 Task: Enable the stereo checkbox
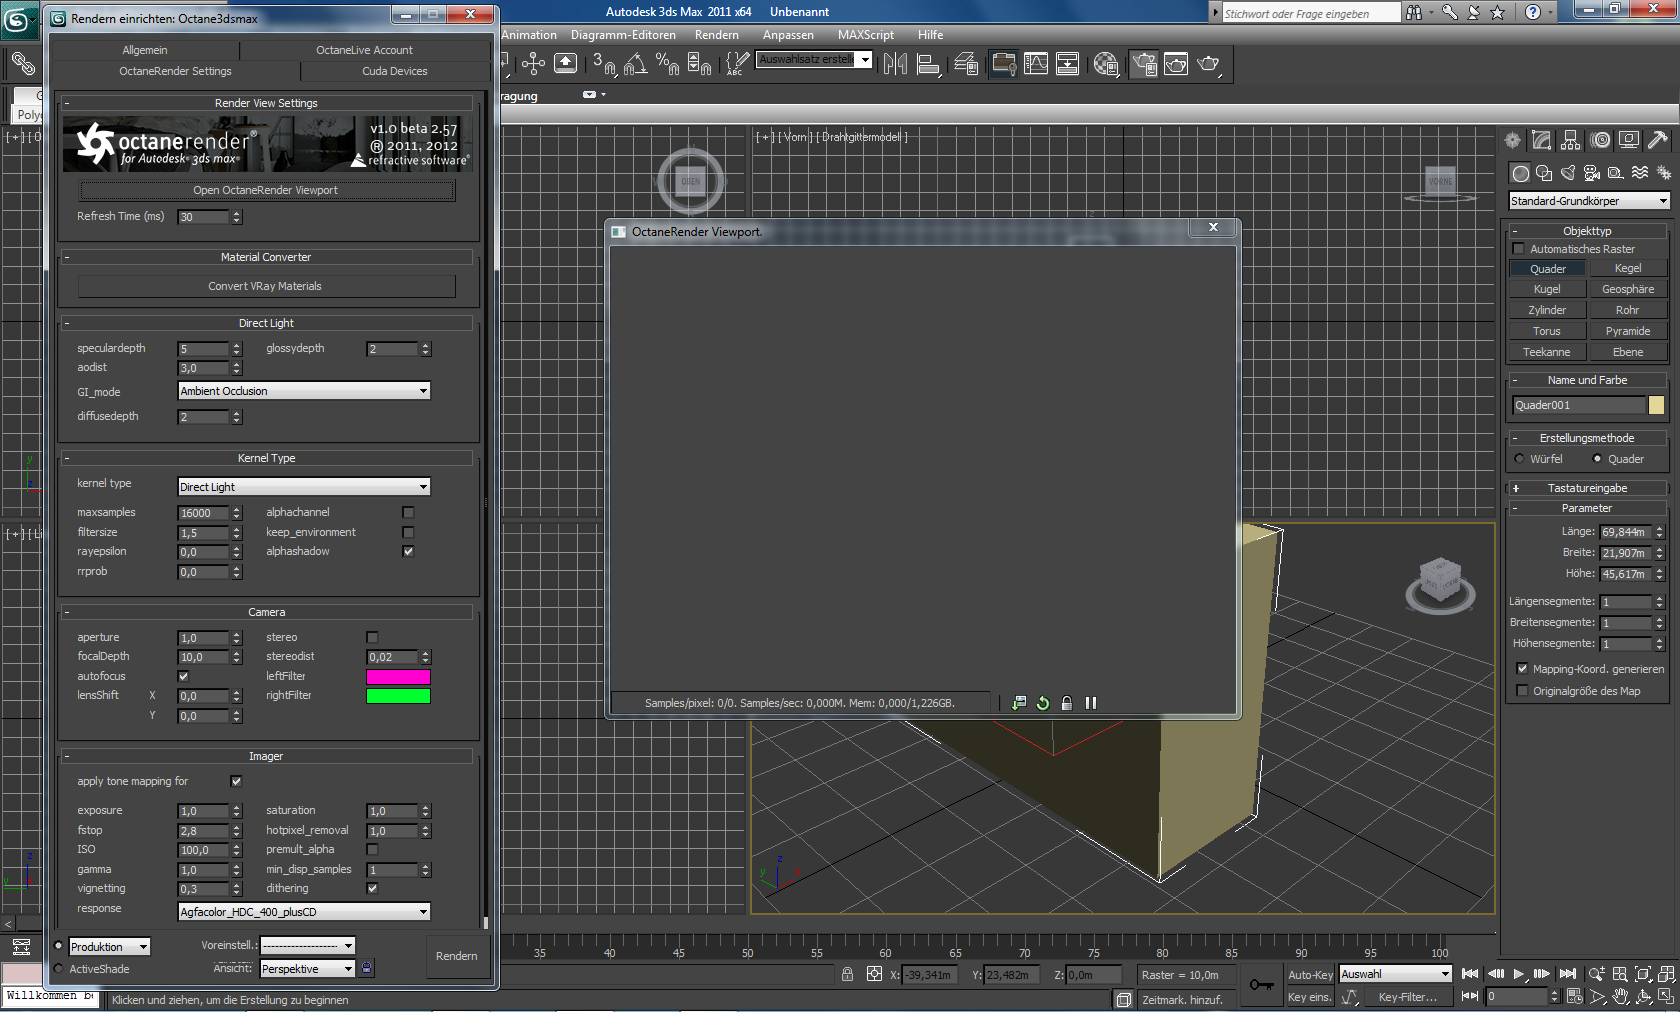[372, 637]
